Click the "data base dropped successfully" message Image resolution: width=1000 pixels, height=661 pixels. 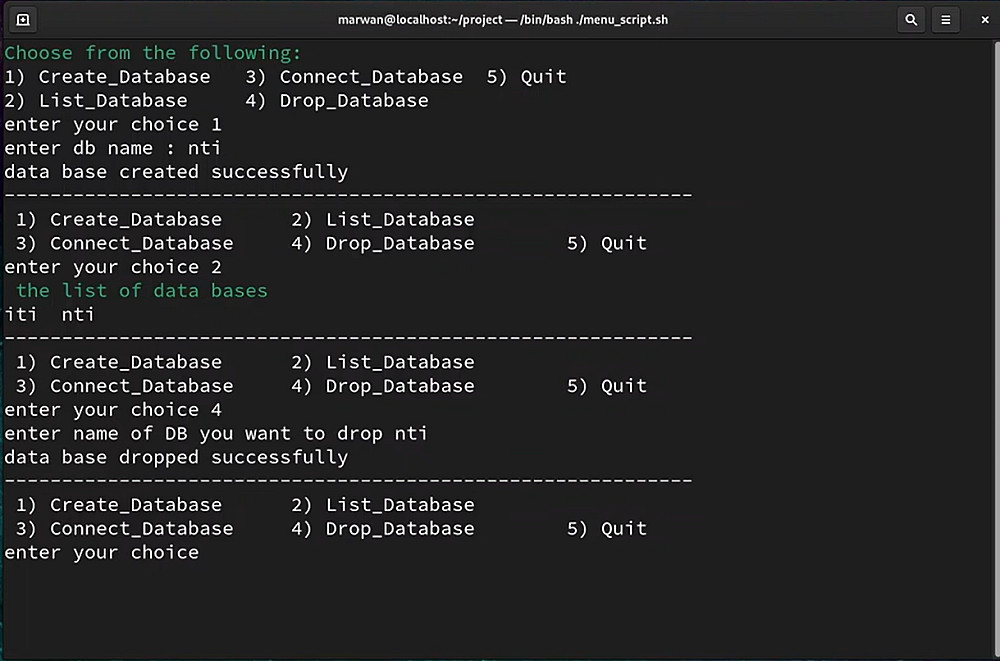pyautogui.click(x=176, y=458)
